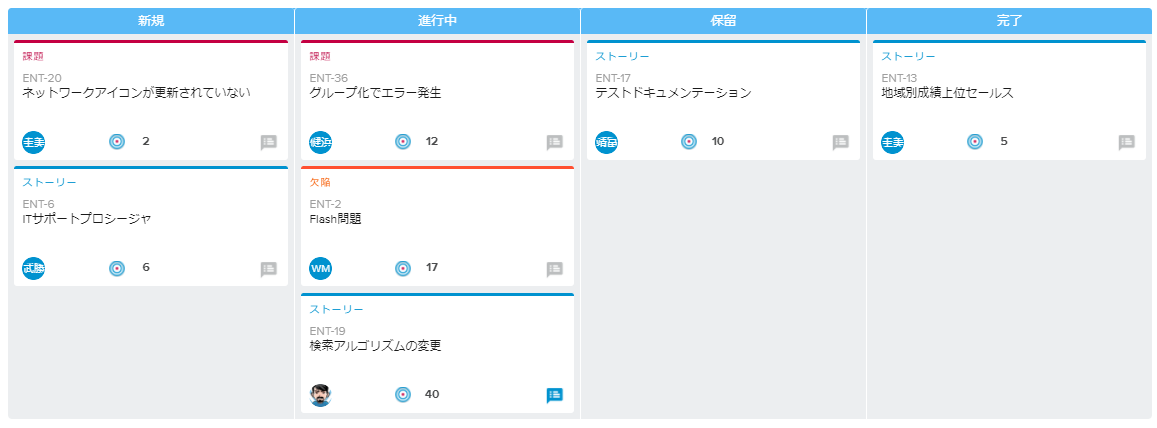The width and height of the screenshot is (1157, 428).
Task: Click the target icon on ENT-17 card
Action: (x=689, y=142)
